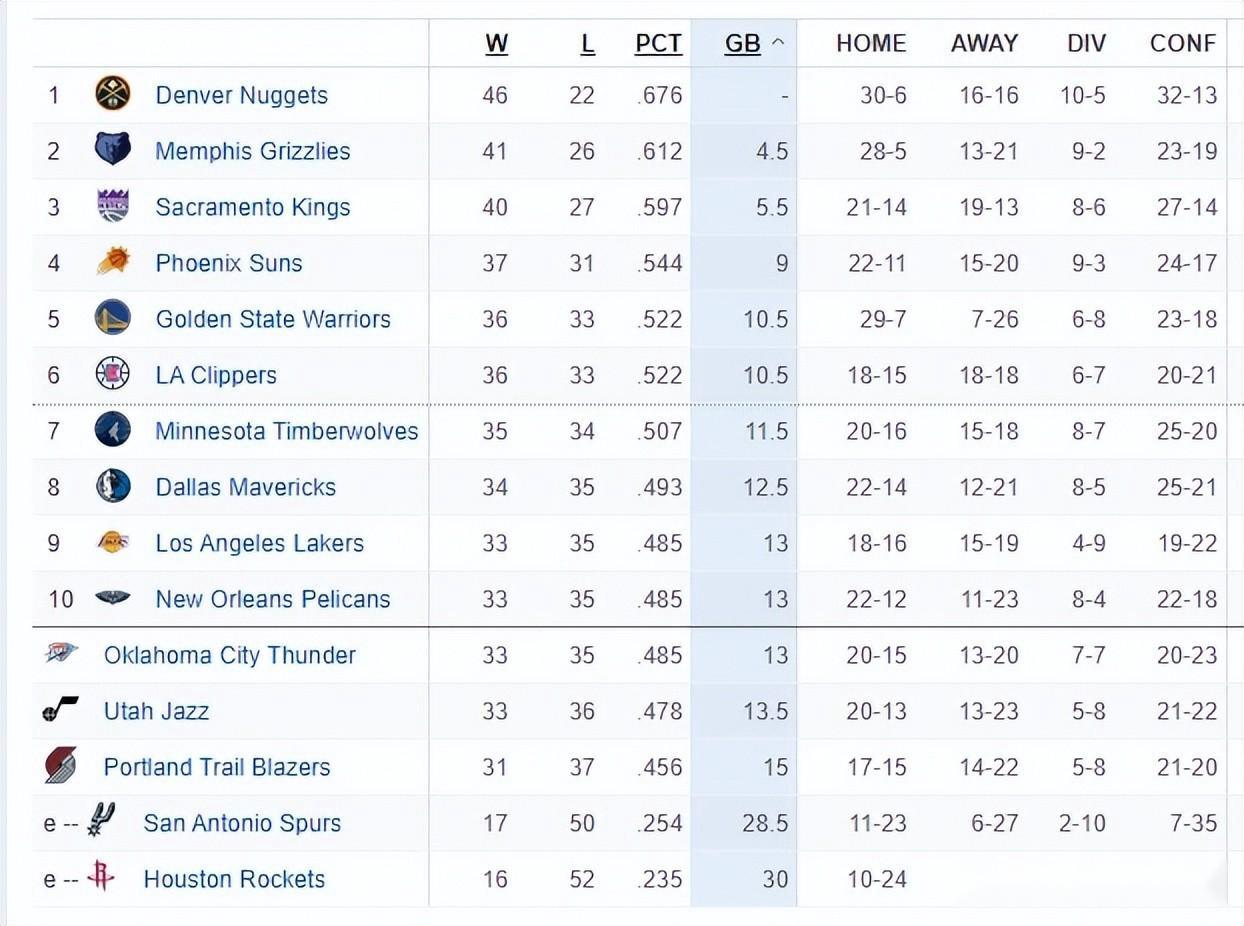Sort standings by W column header
Image resolution: width=1244 pixels, height=926 pixels.
496,44
